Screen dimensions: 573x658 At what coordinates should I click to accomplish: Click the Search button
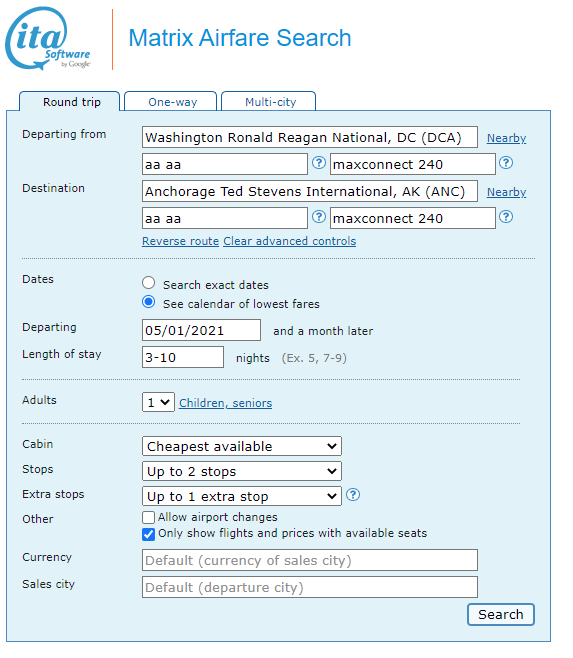coord(501,614)
